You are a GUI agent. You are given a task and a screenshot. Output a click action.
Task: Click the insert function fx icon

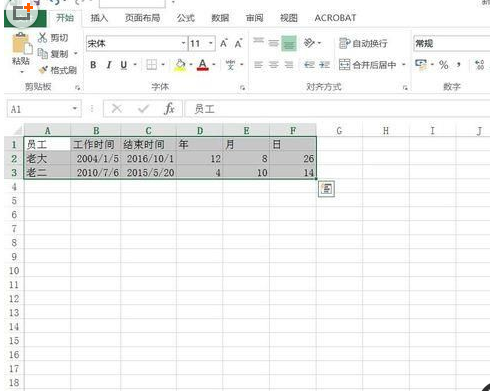pyautogui.click(x=169, y=109)
